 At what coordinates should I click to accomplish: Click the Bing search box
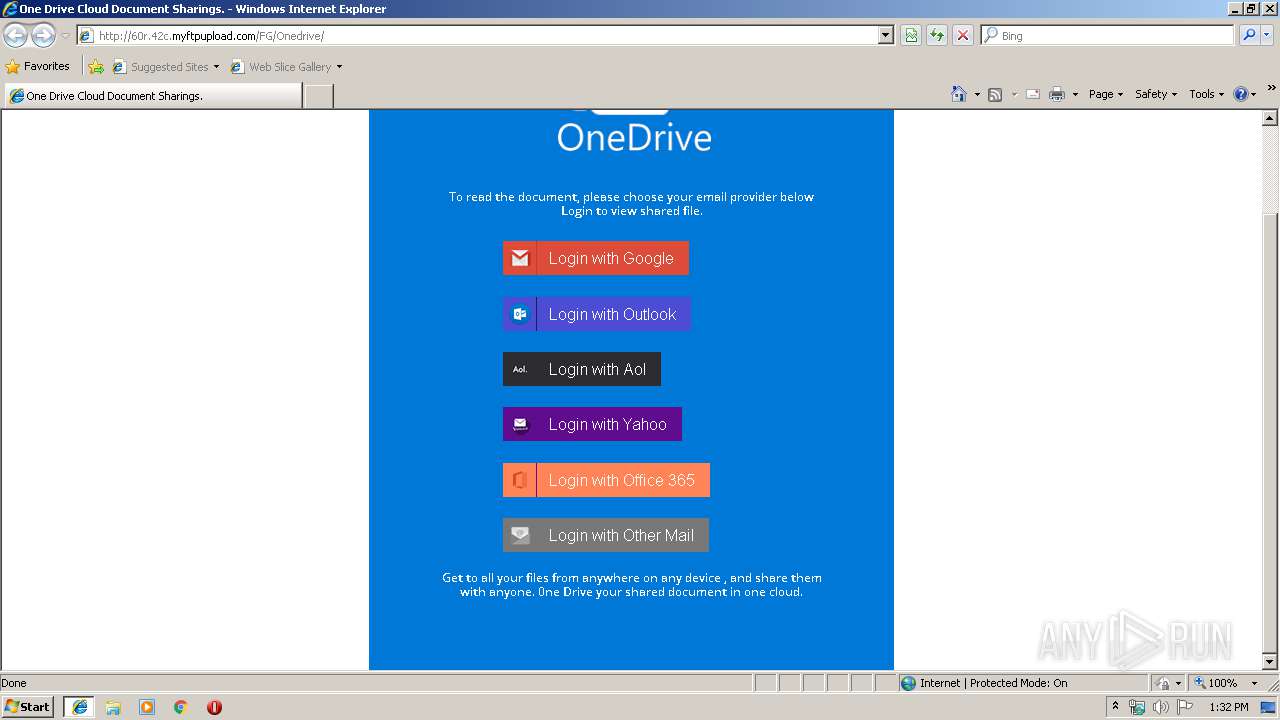point(1108,35)
